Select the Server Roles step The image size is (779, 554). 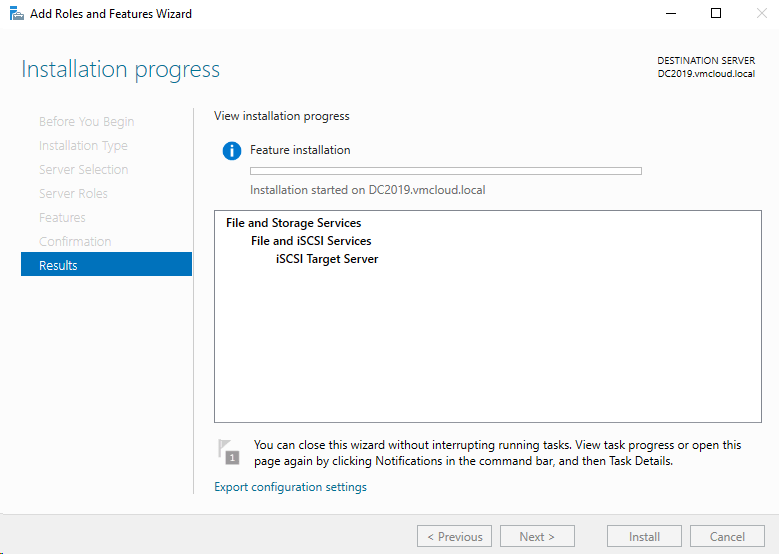pos(73,194)
